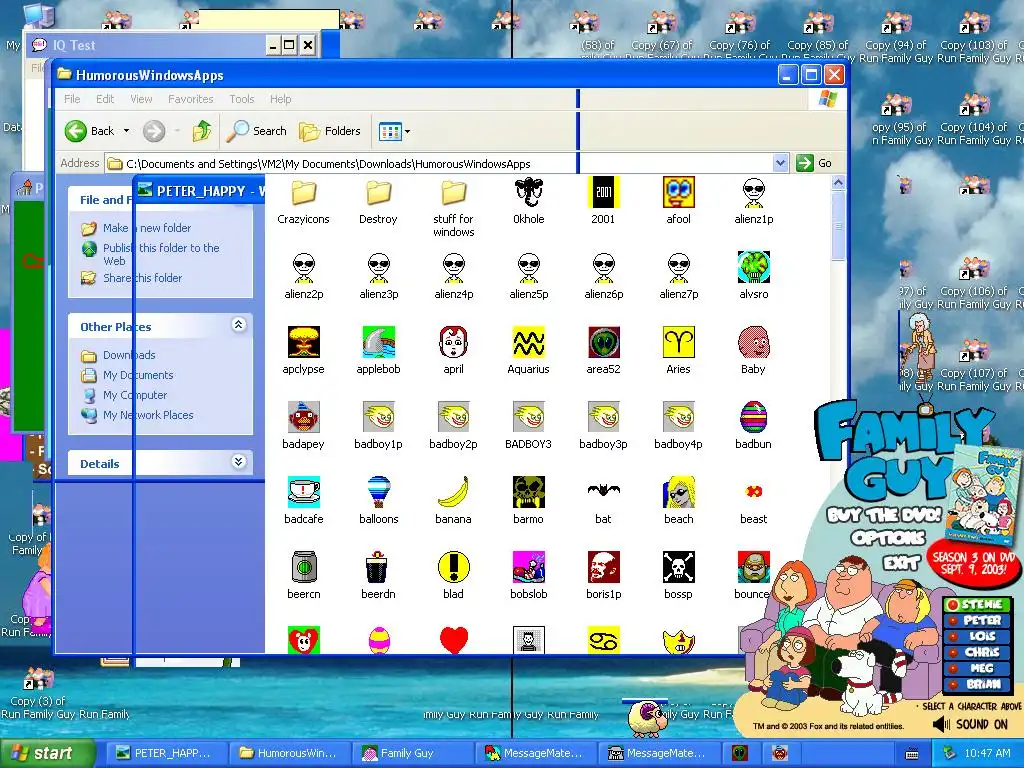
Task: Choose LOIS character radio button
Action: click(954, 636)
